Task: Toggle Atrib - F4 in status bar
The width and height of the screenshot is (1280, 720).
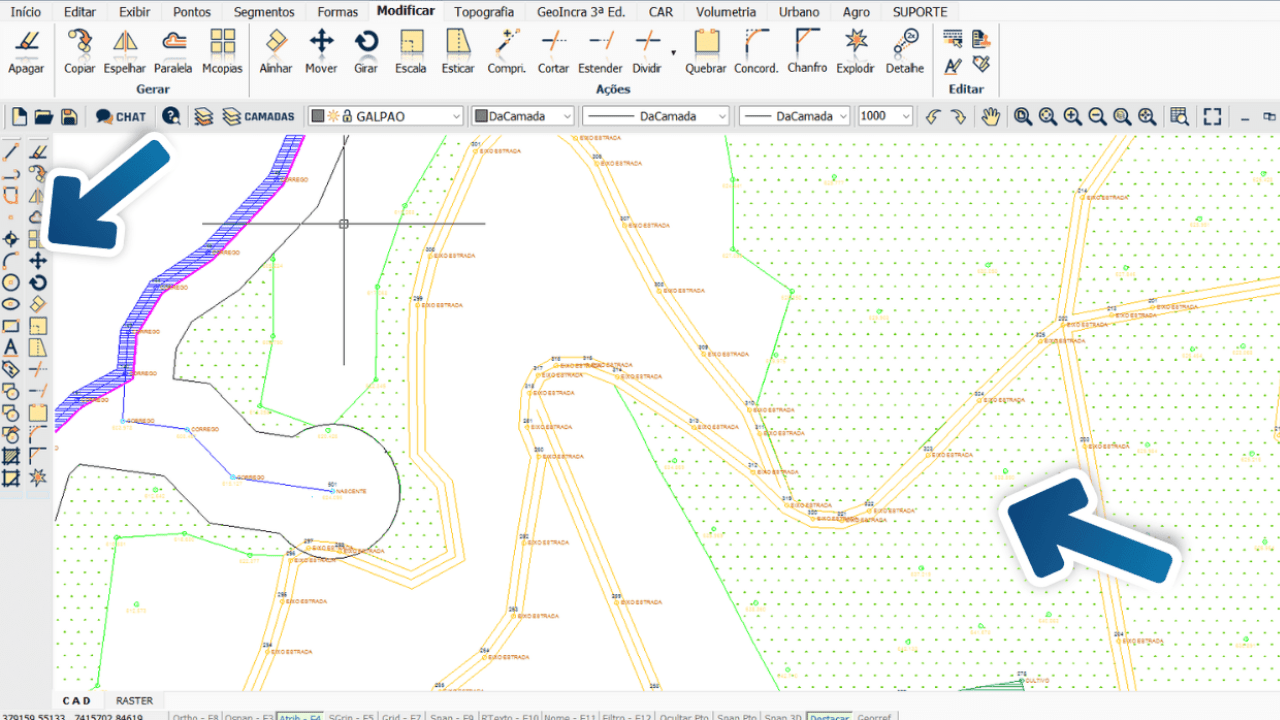Action: 300,717
